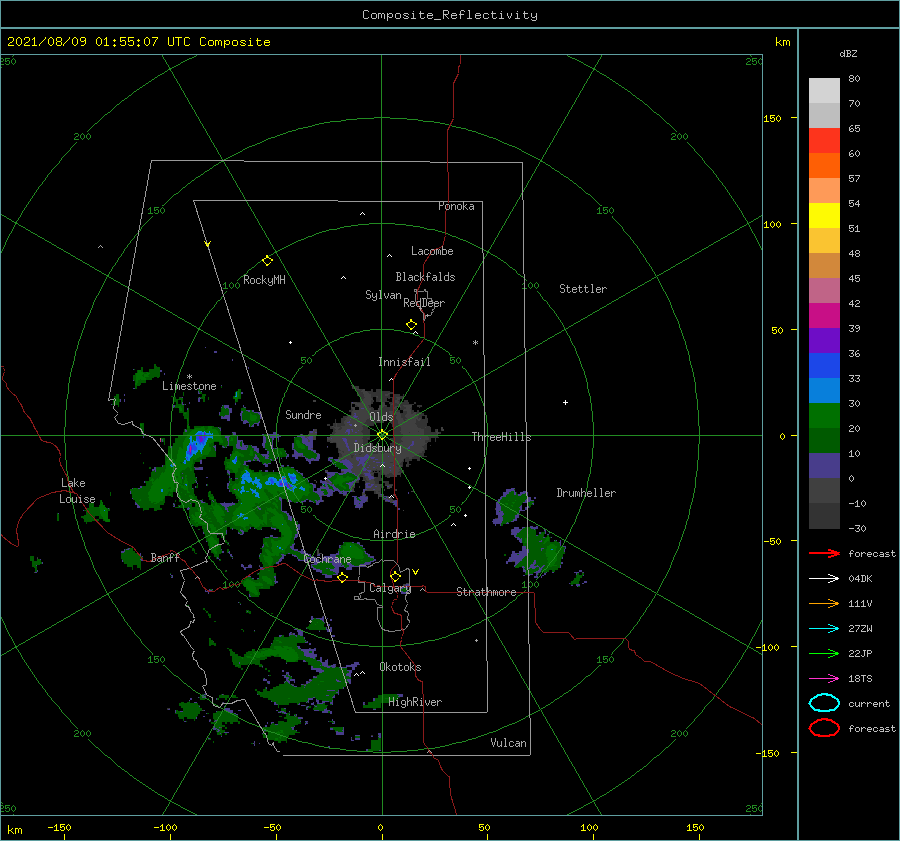Click the Drumheller city label
Screen dimensions: 900x841
click(586, 493)
